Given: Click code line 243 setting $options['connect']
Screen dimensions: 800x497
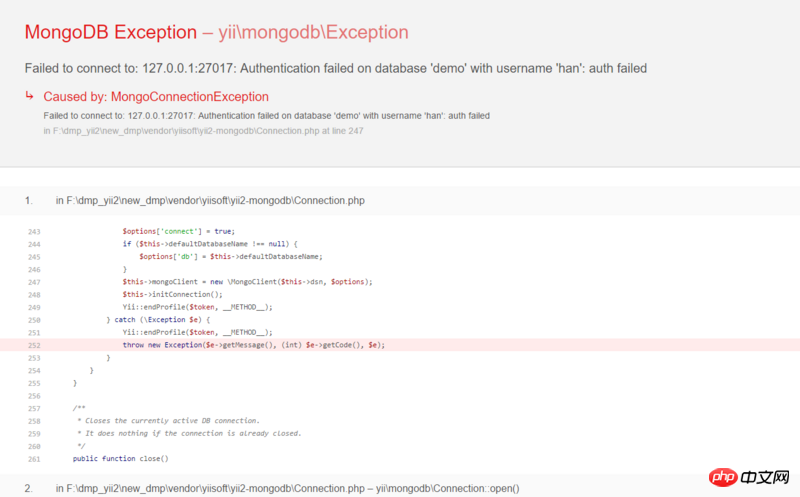Looking at the screenshot, I should [x=179, y=231].
